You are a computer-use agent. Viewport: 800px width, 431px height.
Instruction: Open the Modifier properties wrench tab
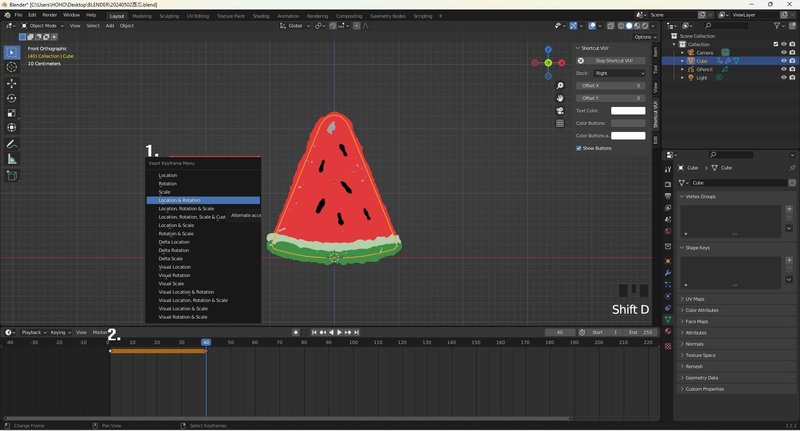click(x=668, y=273)
